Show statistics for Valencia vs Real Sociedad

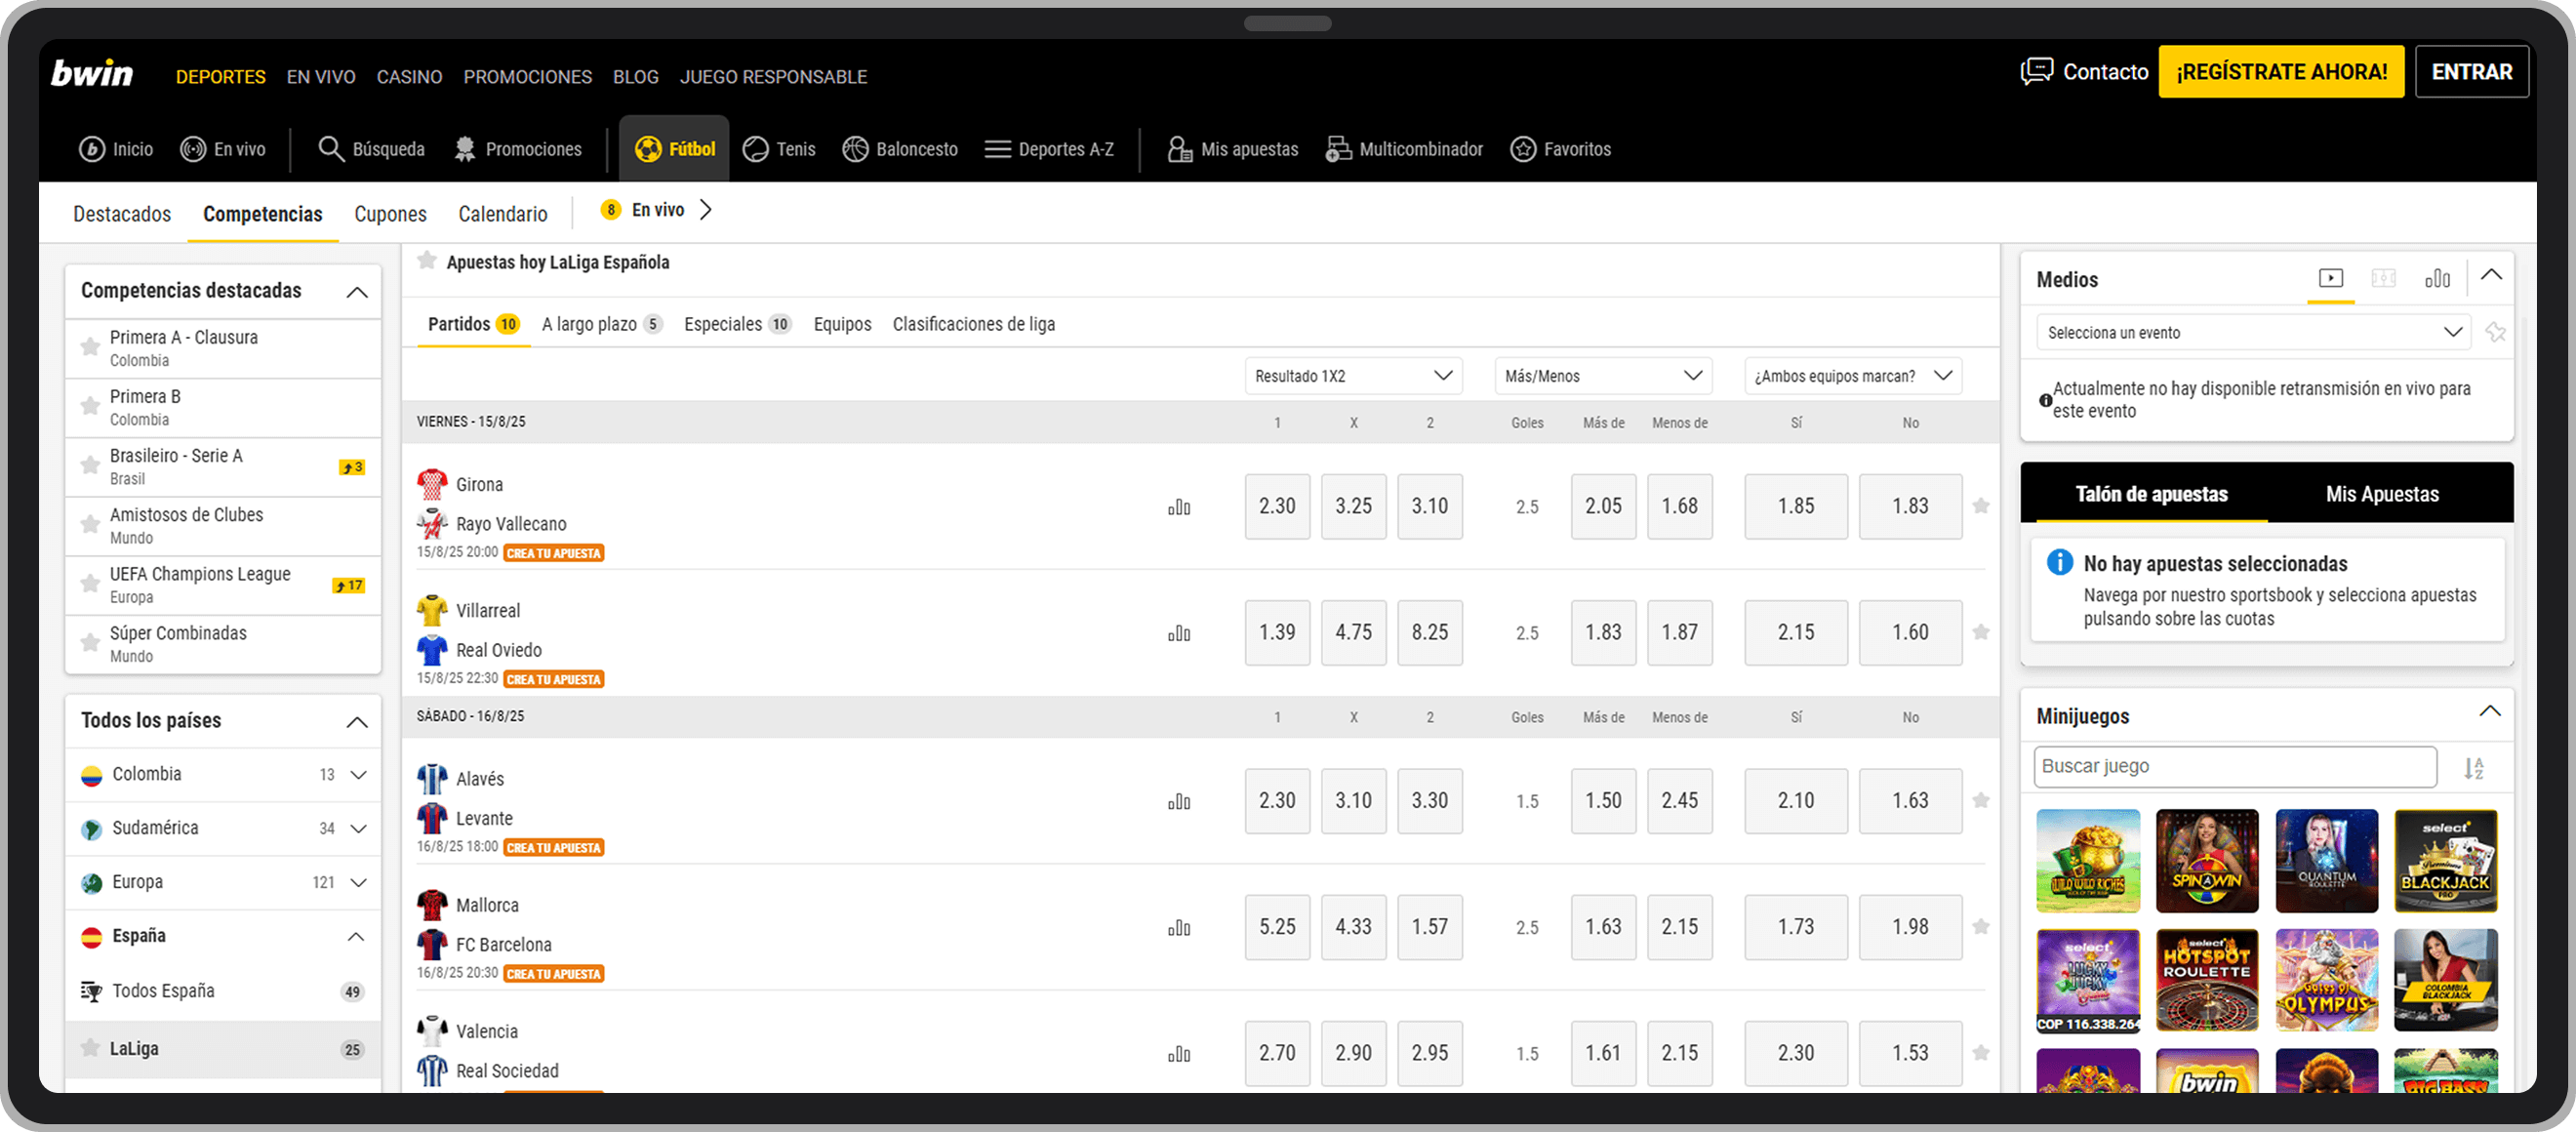tap(1179, 1053)
